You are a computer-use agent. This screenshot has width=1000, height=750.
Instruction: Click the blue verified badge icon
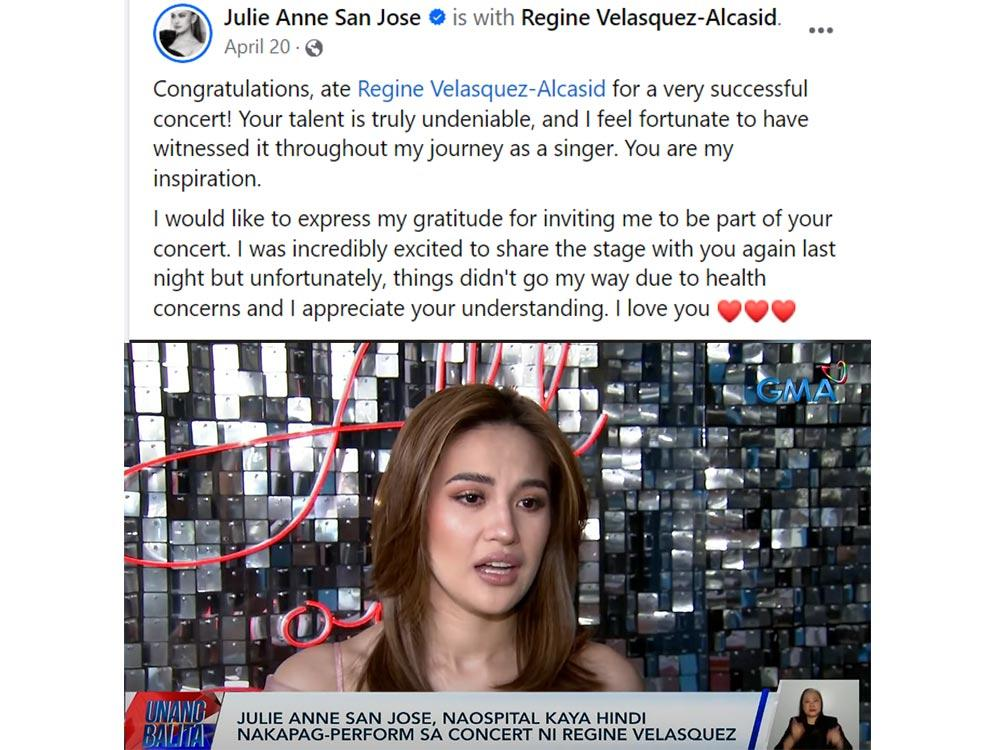pos(437,18)
